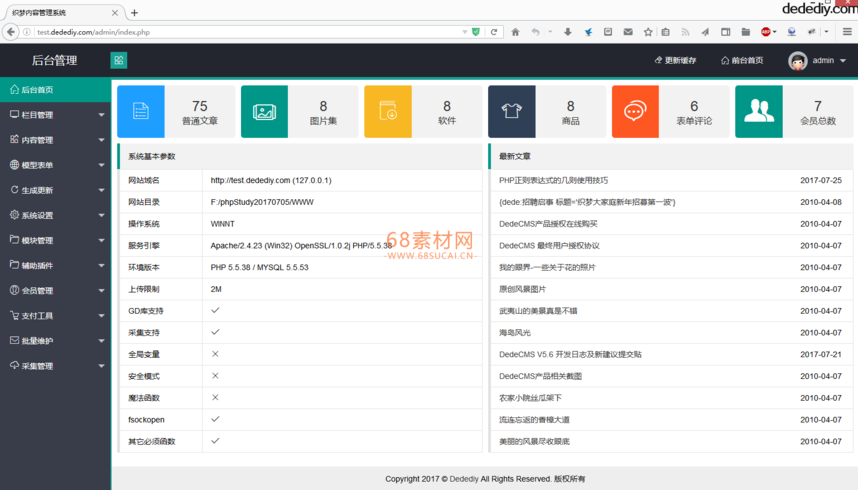
Task: Open 支付工具 sidebar menu
Action: pyautogui.click(x=55, y=316)
